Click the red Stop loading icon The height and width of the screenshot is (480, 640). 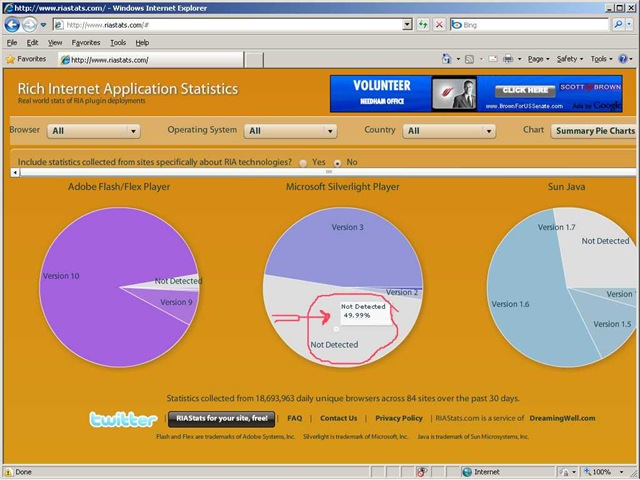tap(439, 24)
